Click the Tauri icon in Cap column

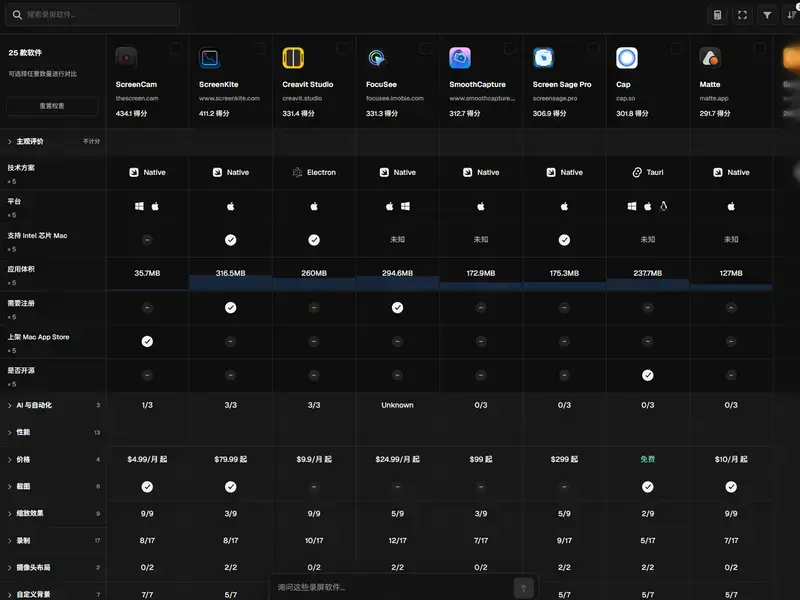point(637,172)
